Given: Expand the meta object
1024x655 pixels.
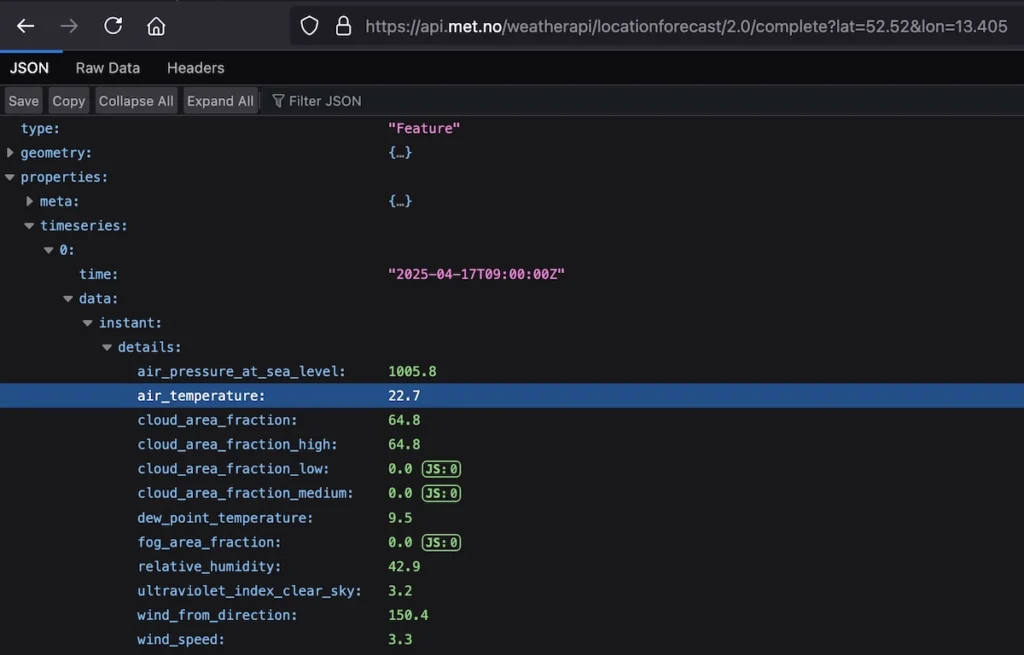Looking at the screenshot, I should coord(30,201).
